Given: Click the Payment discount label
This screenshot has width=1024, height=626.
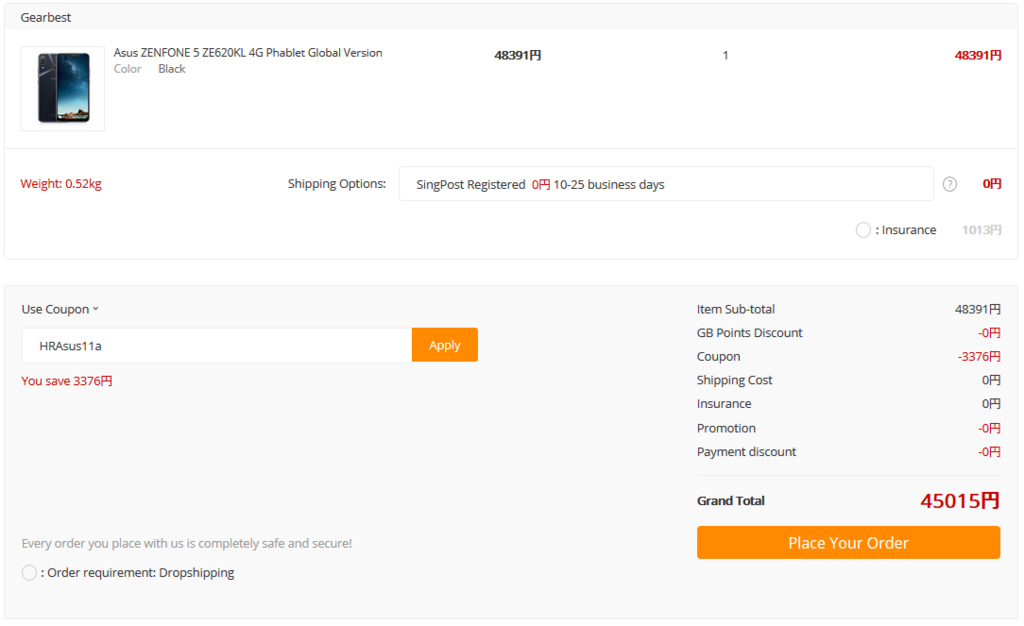Looking at the screenshot, I should (x=746, y=452).
